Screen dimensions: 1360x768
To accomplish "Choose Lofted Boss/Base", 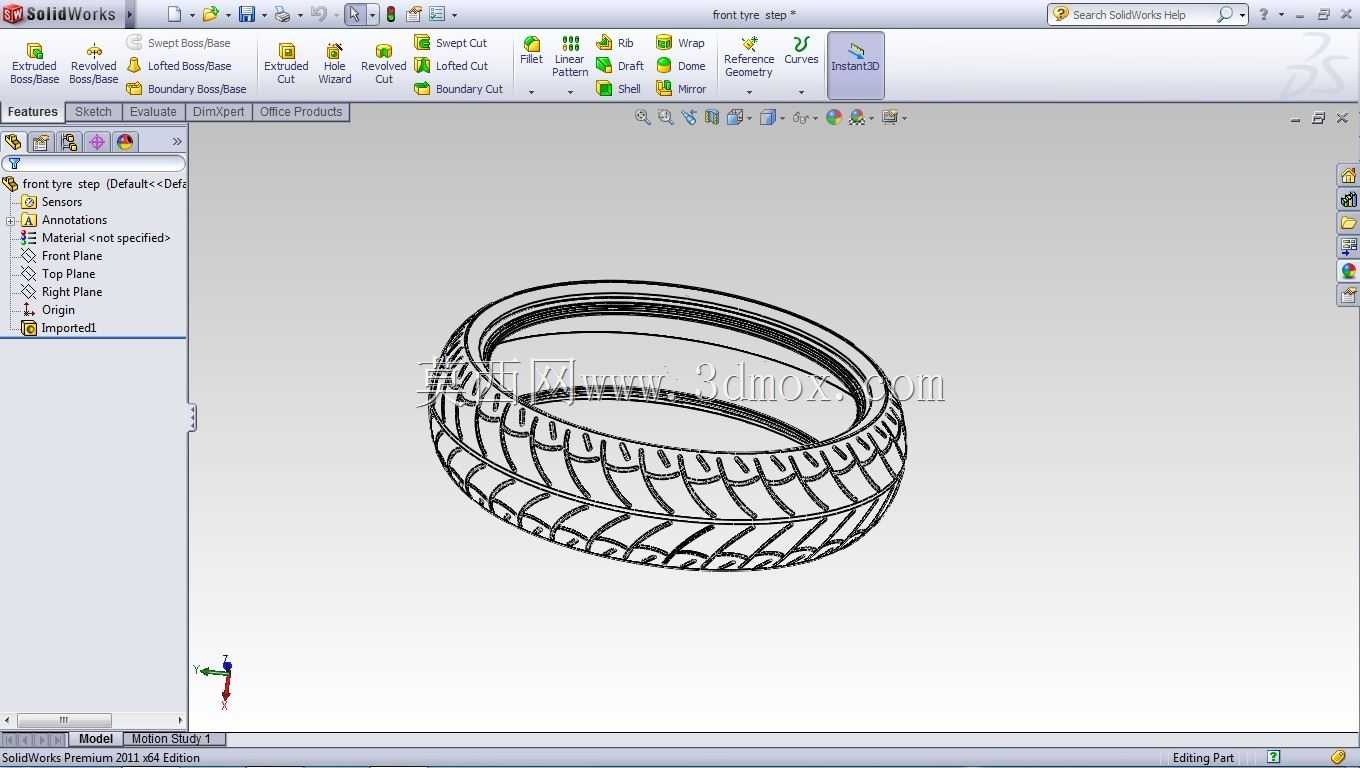I will coord(179,66).
